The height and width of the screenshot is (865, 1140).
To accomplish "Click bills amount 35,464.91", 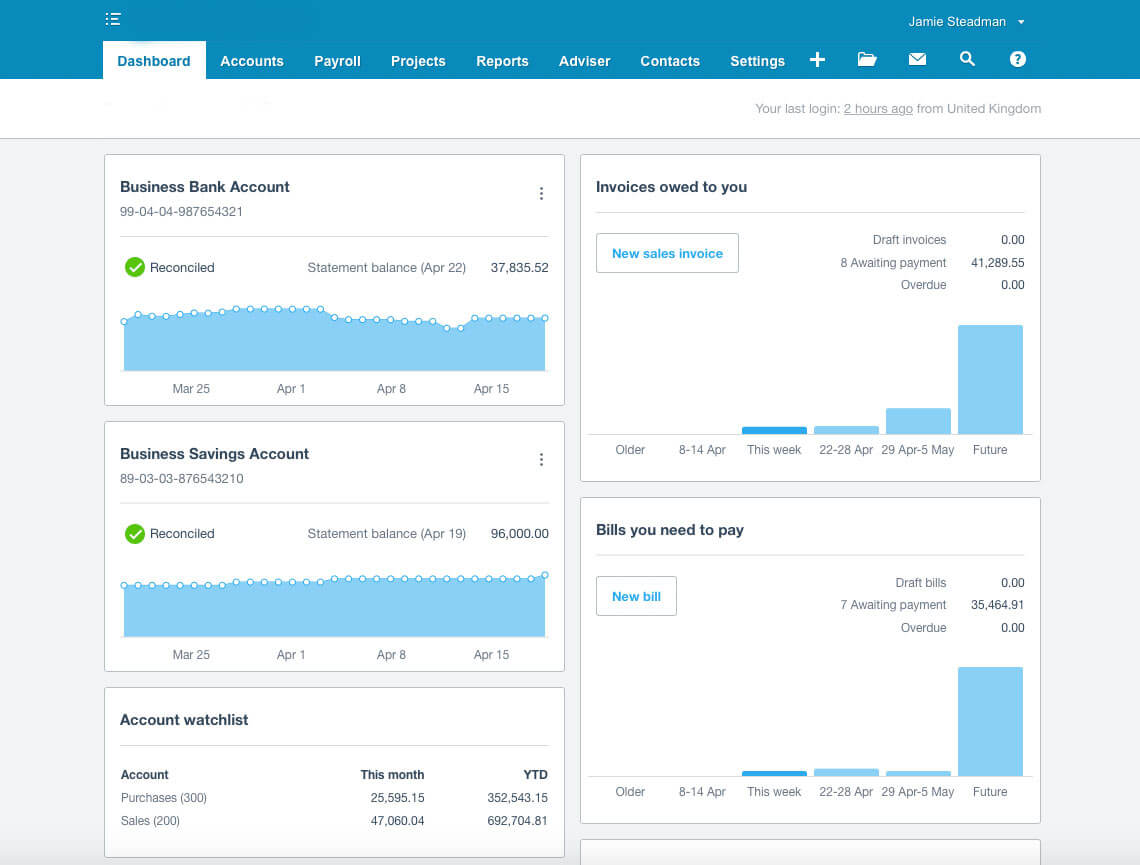I will click(x=998, y=605).
